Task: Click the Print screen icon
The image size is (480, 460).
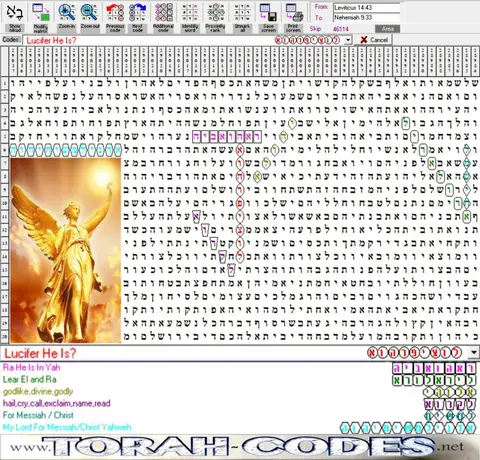Action: tap(294, 12)
